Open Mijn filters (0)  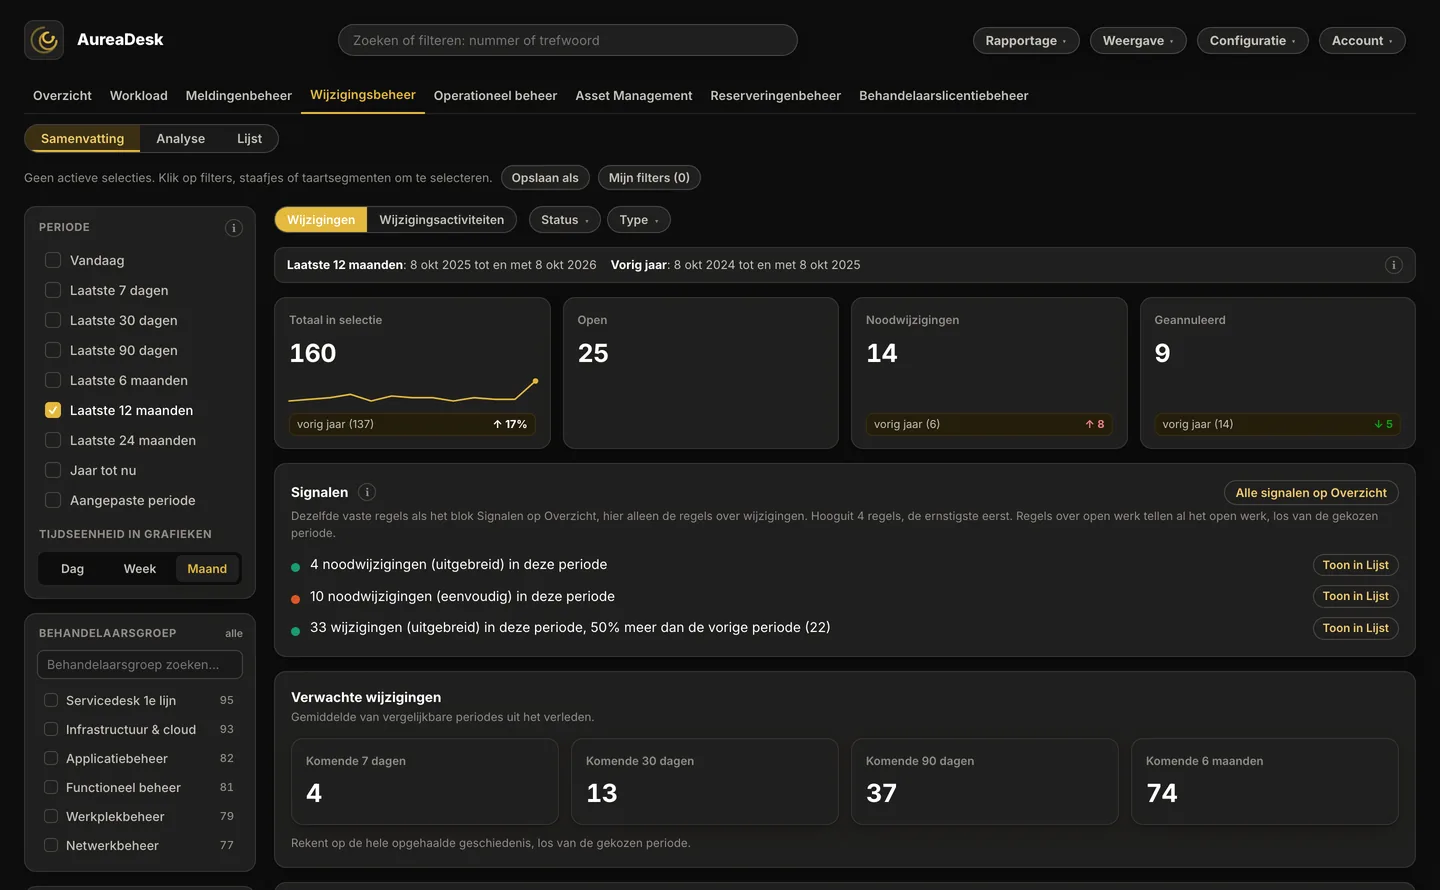[x=649, y=178]
